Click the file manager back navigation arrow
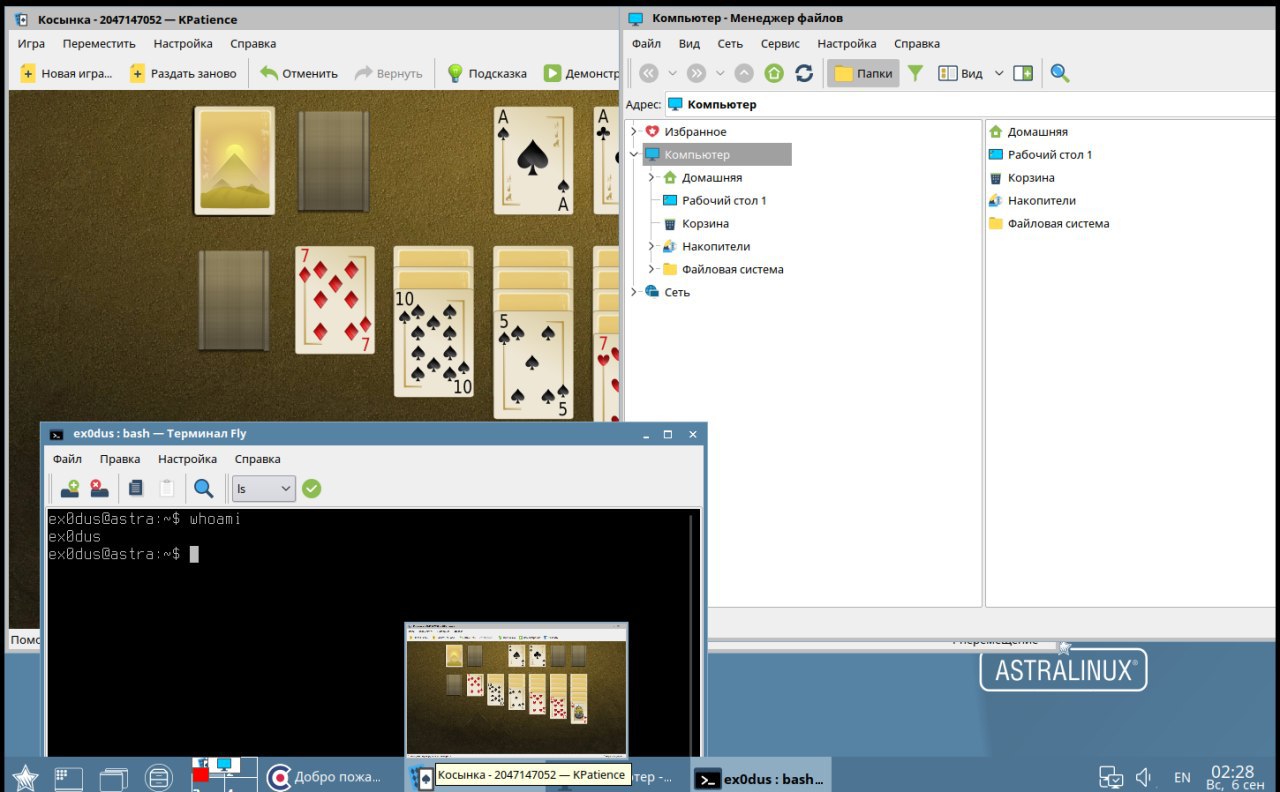The image size is (1280, 792). 649,73
